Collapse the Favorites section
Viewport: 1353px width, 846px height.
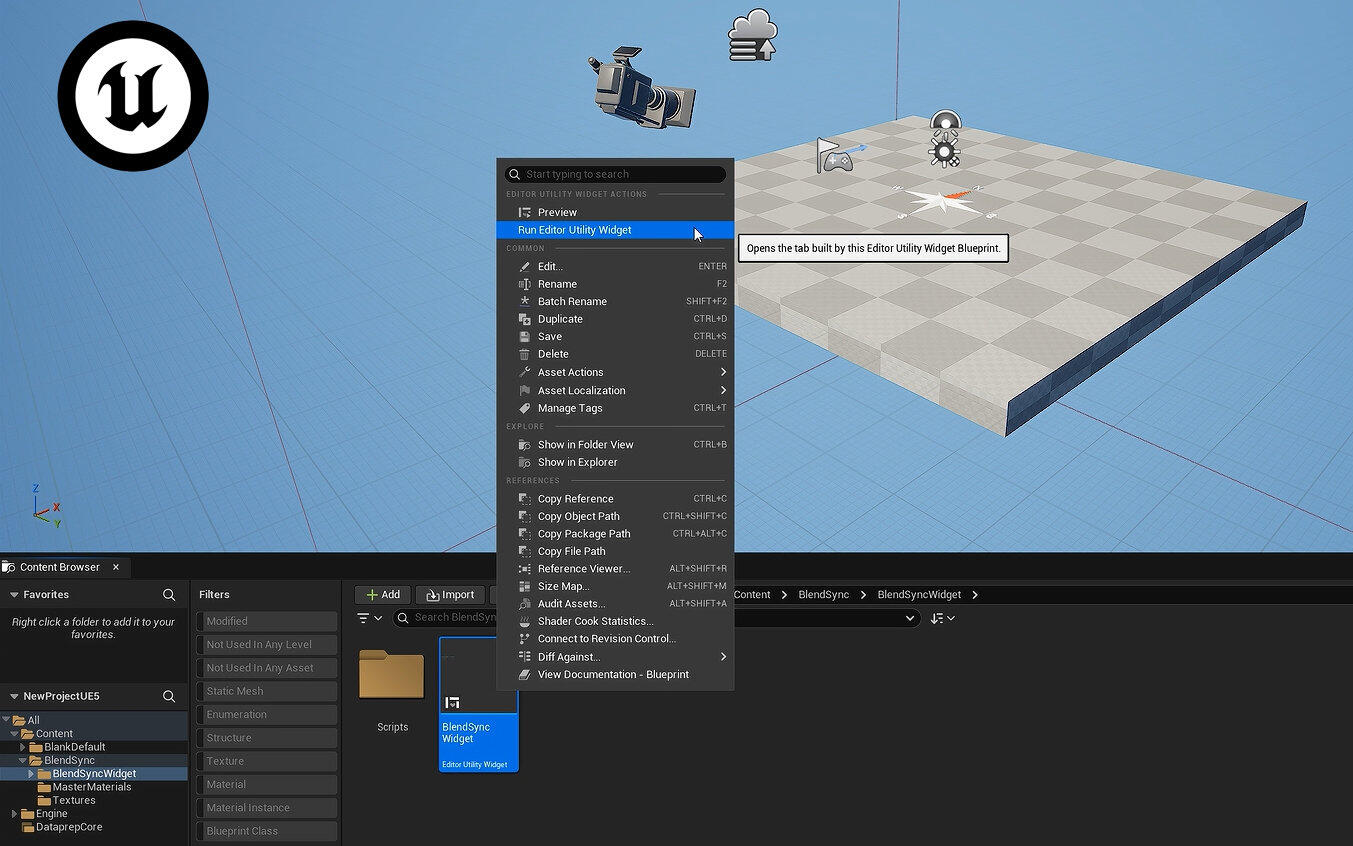[14, 595]
